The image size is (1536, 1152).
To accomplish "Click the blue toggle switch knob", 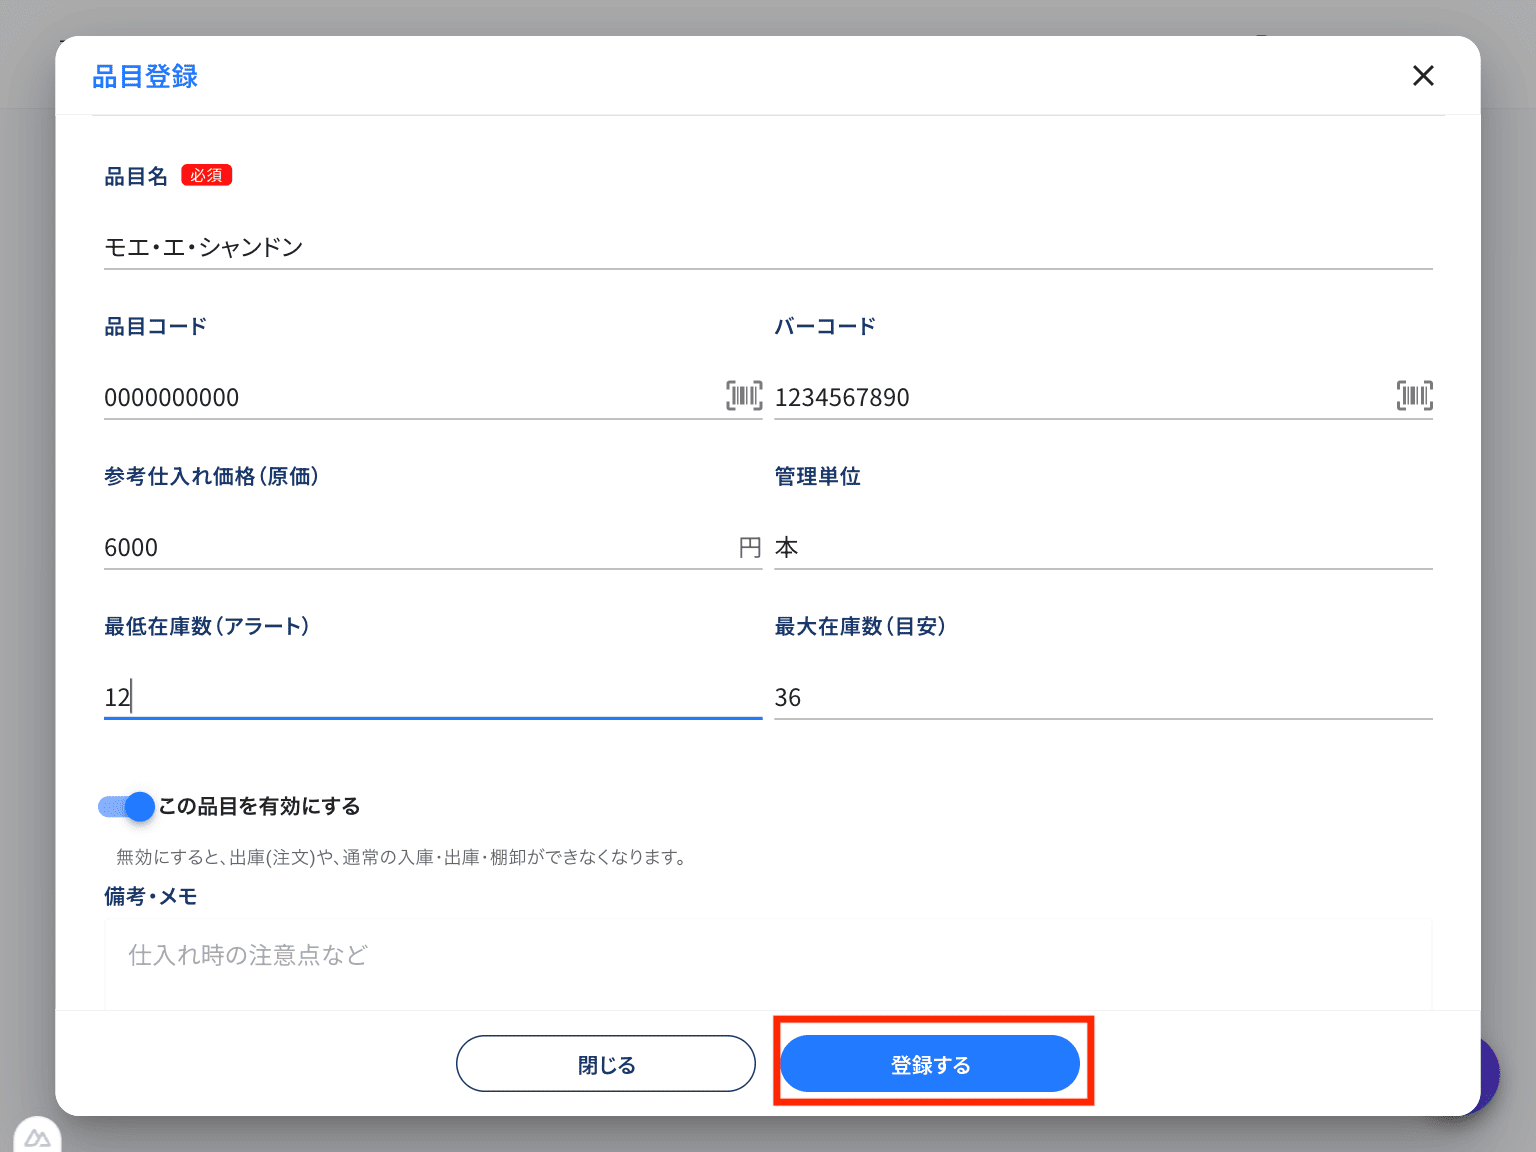I will tap(137, 806).
